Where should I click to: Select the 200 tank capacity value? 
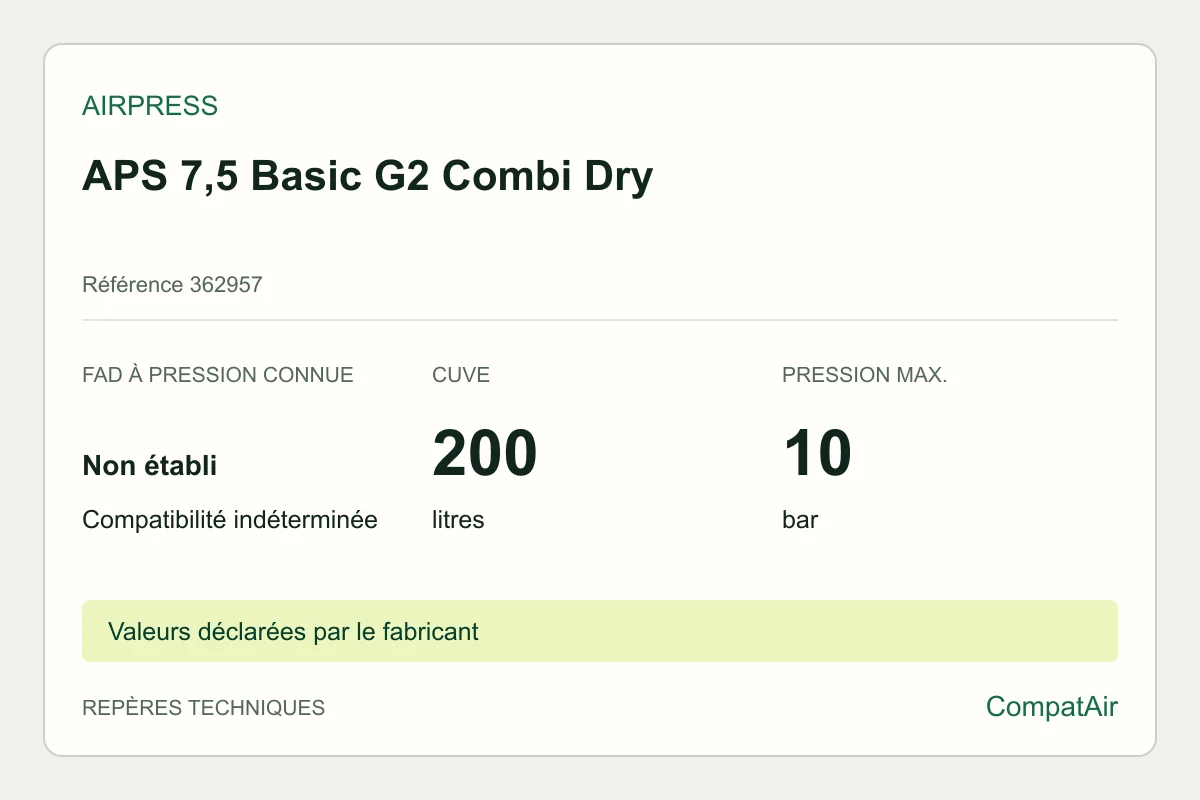point(485,453)
